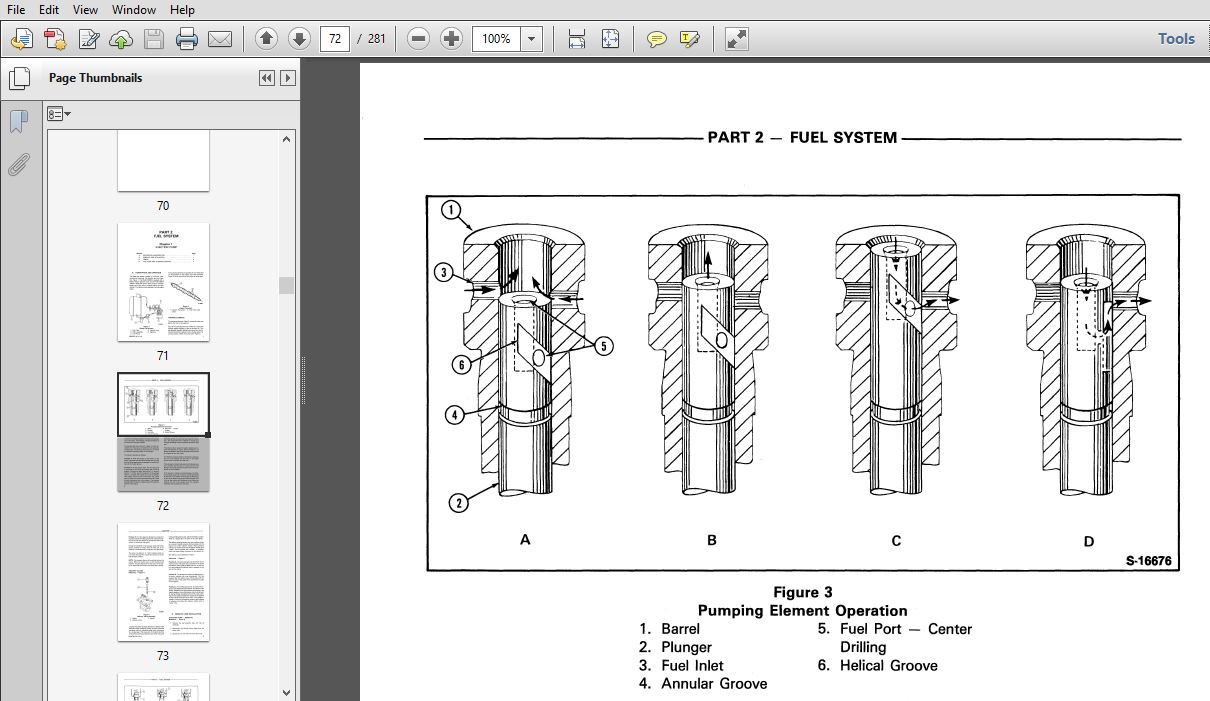Screen dimensions: 1210x701
Task: Click the Bookmarks sidebar icon
Action: click(x=18, y=121)
